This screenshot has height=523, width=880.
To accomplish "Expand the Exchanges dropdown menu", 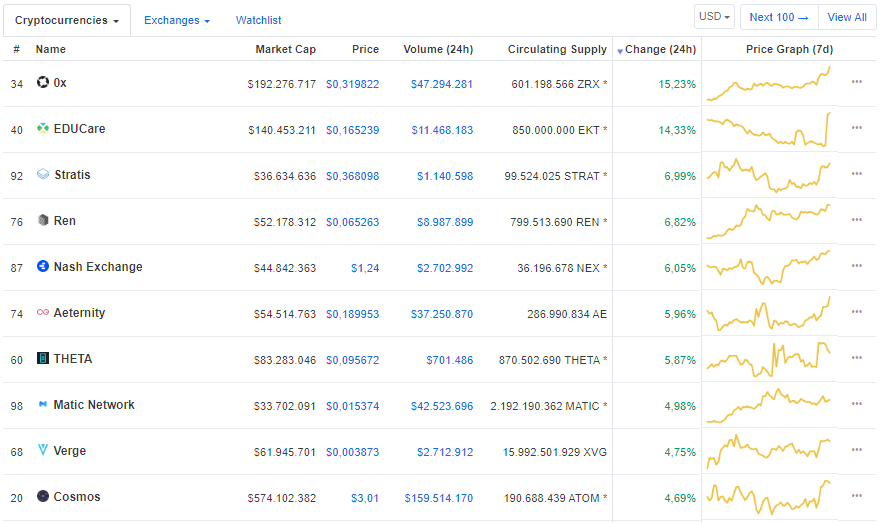I will [x=177, y=21].
